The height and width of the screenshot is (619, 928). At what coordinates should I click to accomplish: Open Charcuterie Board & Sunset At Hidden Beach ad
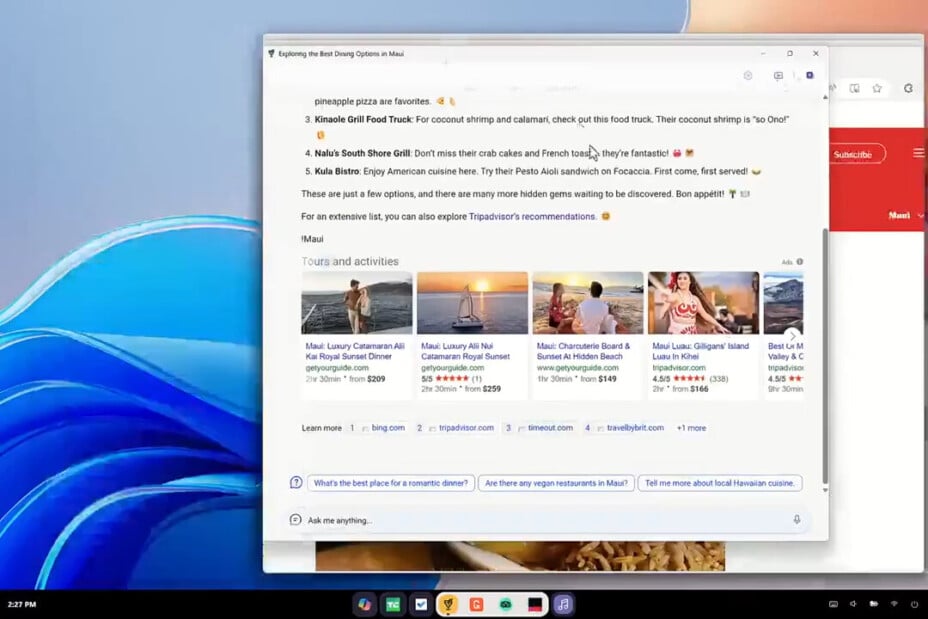point(583,351)
